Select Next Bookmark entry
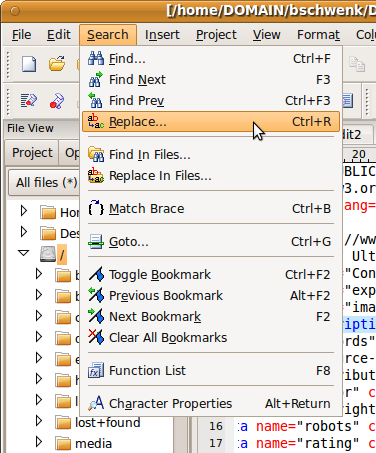The height and width of the screenshot is (453, 376). (211, 317)
